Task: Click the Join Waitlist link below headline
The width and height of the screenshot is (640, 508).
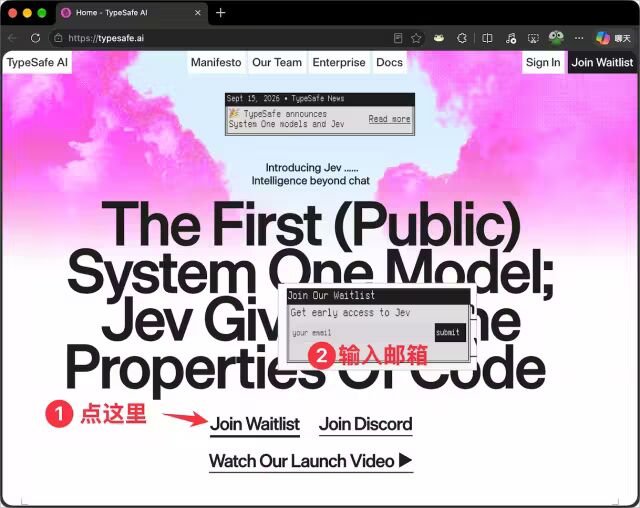Action: pos(255,425)
